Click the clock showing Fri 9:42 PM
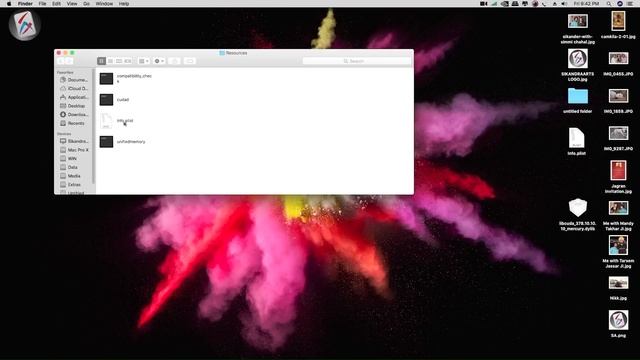 click(x=586, y=4)
